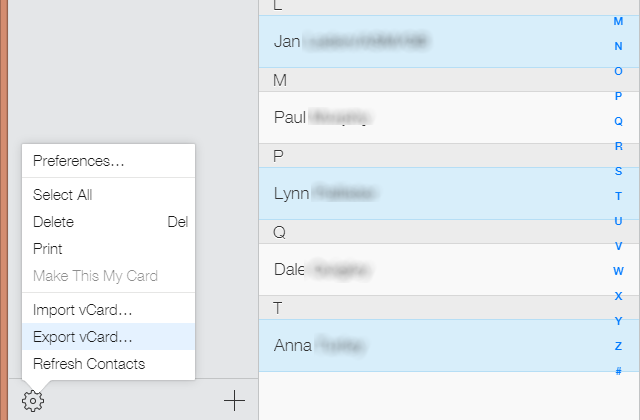Select the Anna contact row

pyautogui.click(x=430, y=345)
